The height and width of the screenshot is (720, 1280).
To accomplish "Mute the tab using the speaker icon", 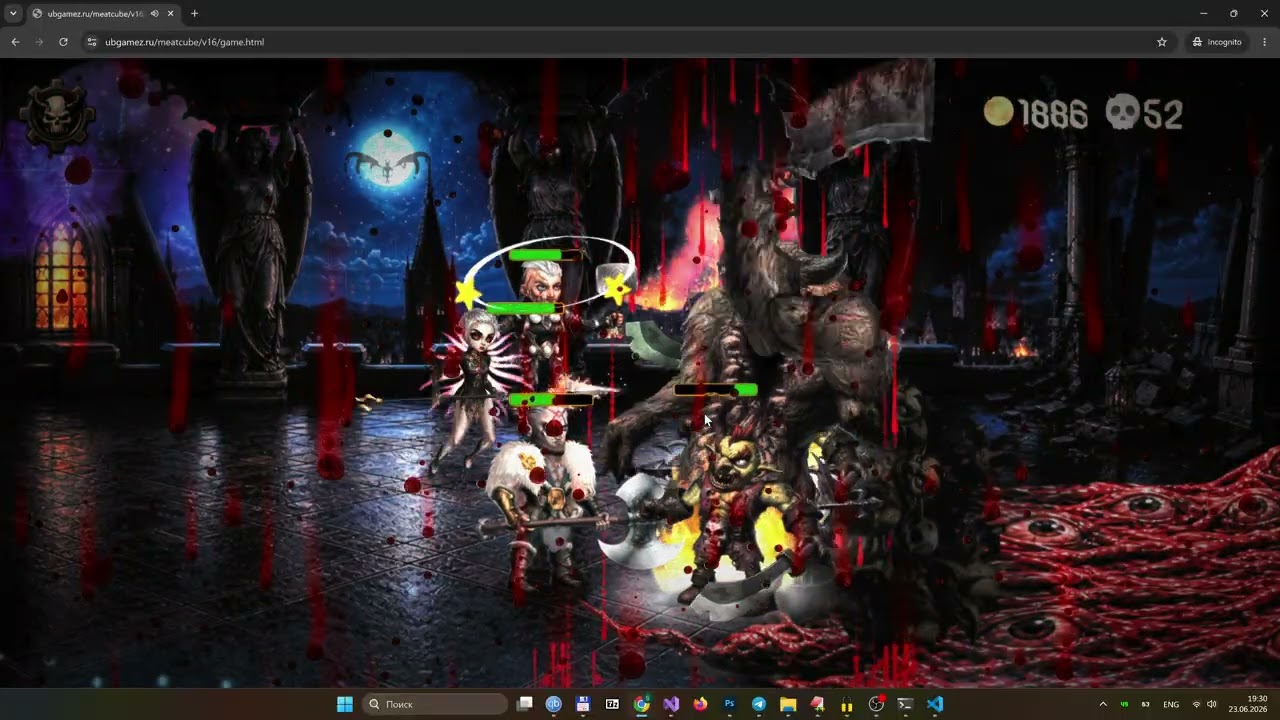I will (x=154, y=14).
